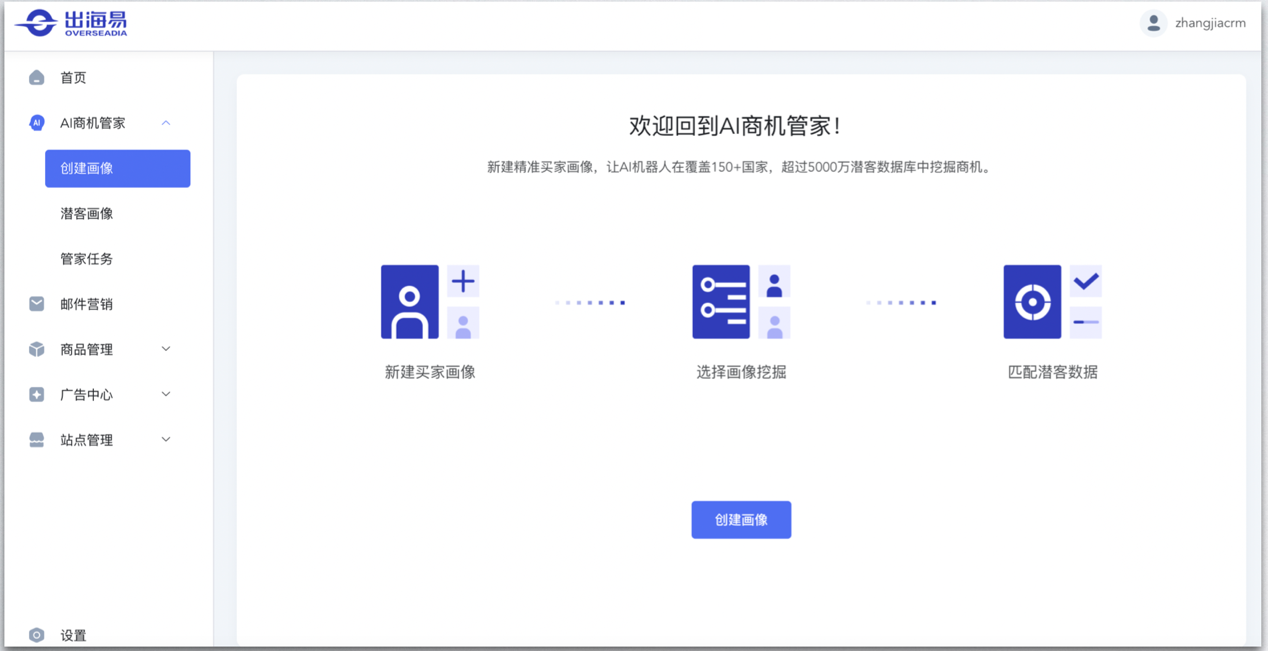Screen dimensions: 1268x651
Task: Expand the 商品管理 submenu
Action: click(x=166, y=349)
